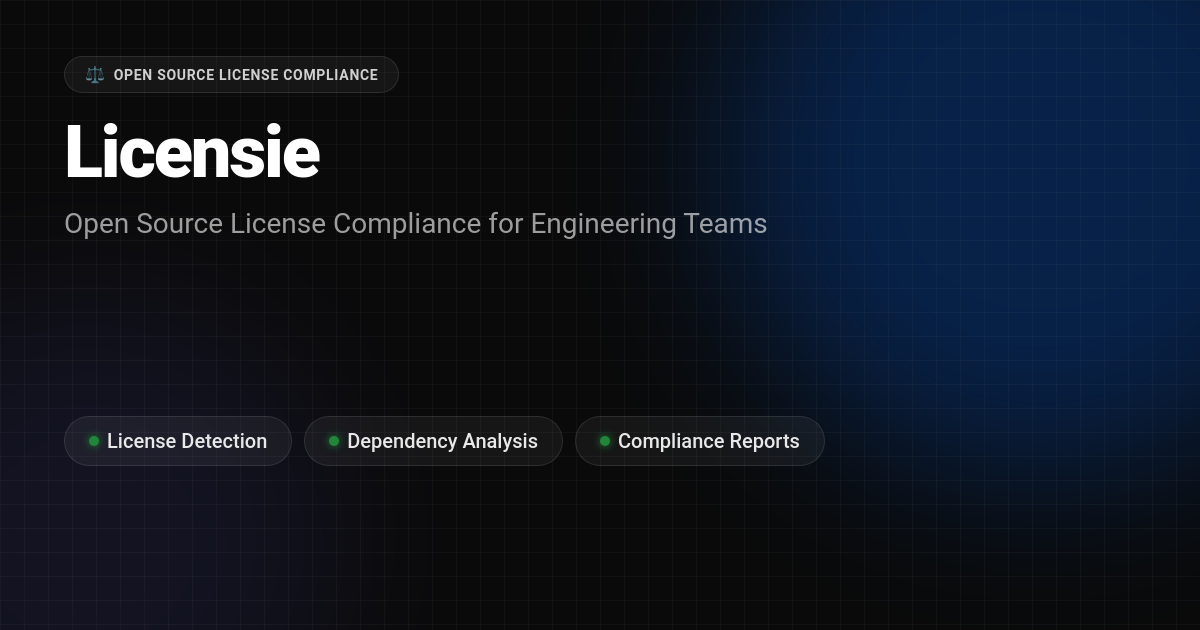The height and width of the screenshot is (630, 1200).
Task: Select the Compliance Reports pill
Action: coord(700,441)
